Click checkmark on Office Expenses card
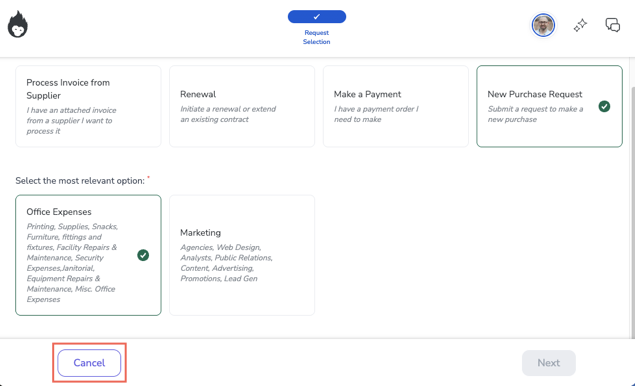The height and width of the screenshot is (386, 635). click(143, 255)
